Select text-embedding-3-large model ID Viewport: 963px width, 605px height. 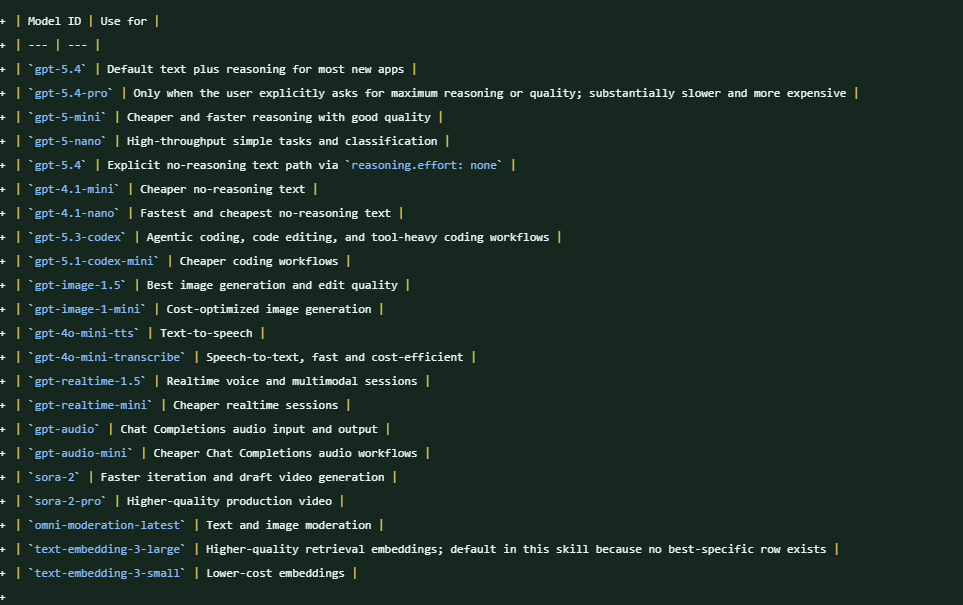(x=107, y=549)
